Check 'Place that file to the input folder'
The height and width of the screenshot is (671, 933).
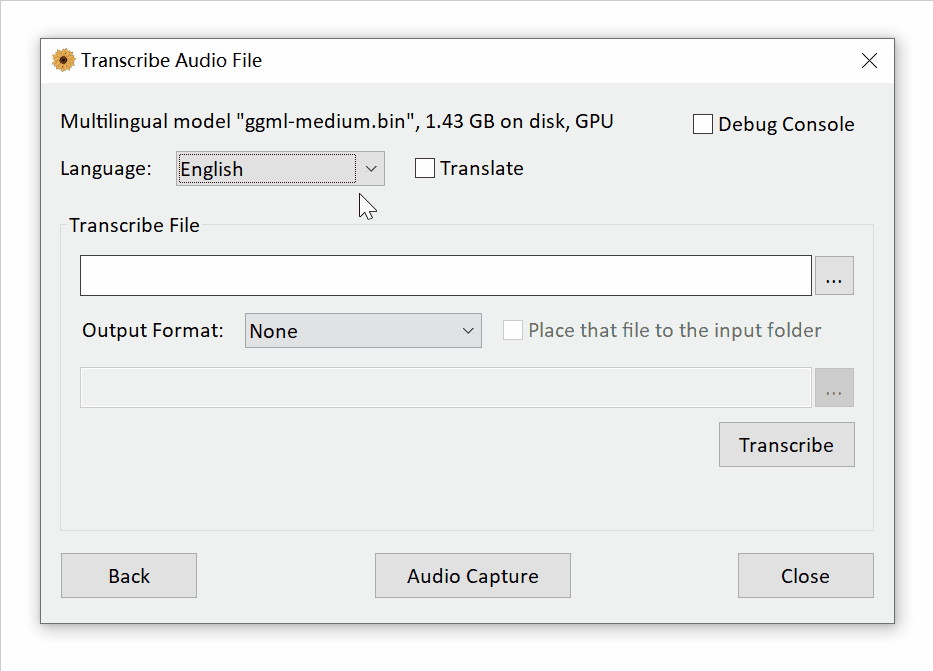tap(513, 331)
